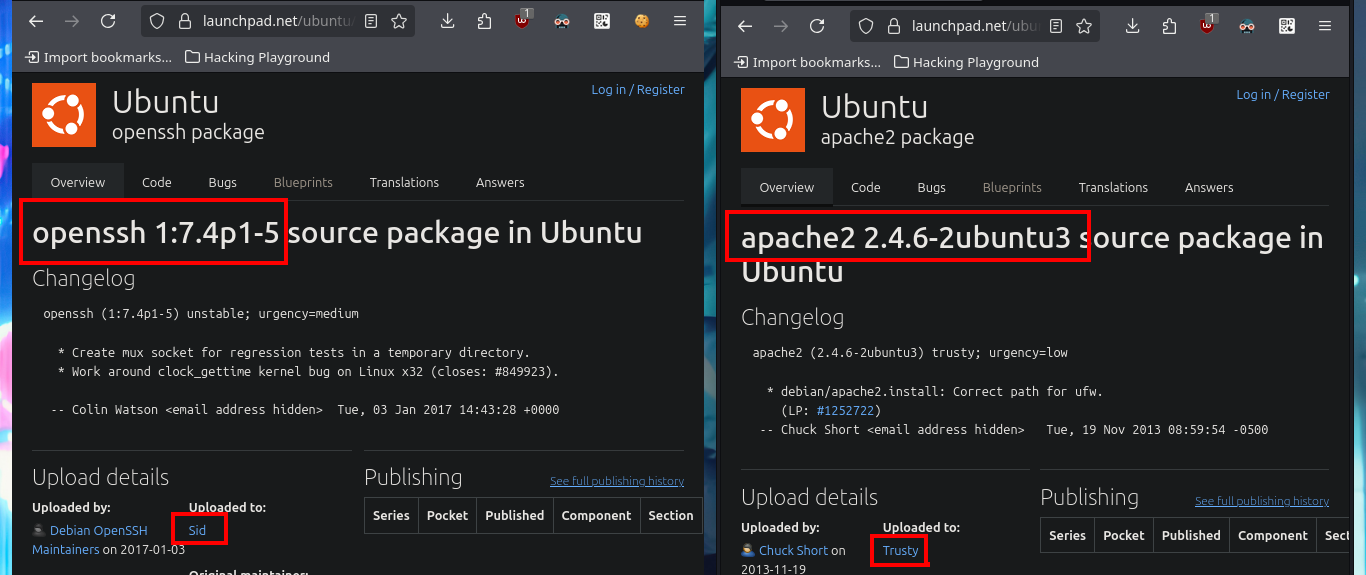This screenshot has height=575, width=1366.
Task: Click Ubuntu logo on apache2 page
Action: 773,120
